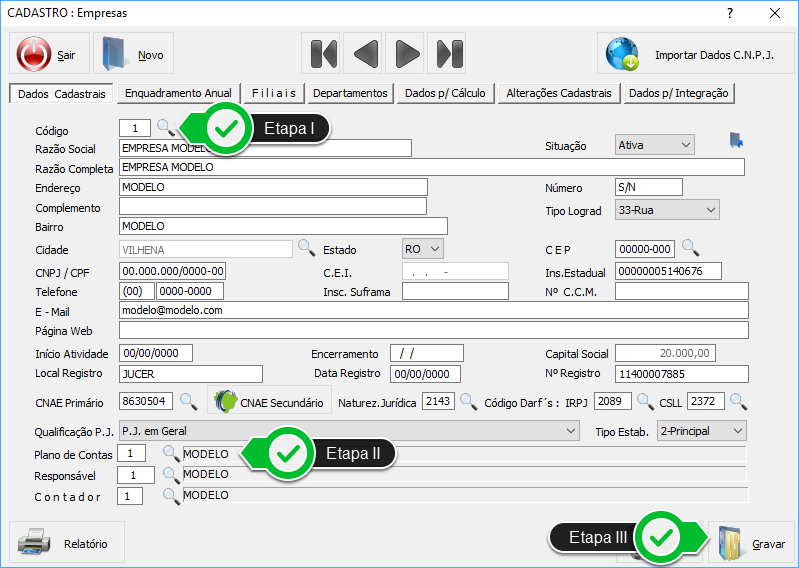Viewport: 799px width, 568px height.
Task: Click the Nº Registro field
Action: tap(682, 374)
